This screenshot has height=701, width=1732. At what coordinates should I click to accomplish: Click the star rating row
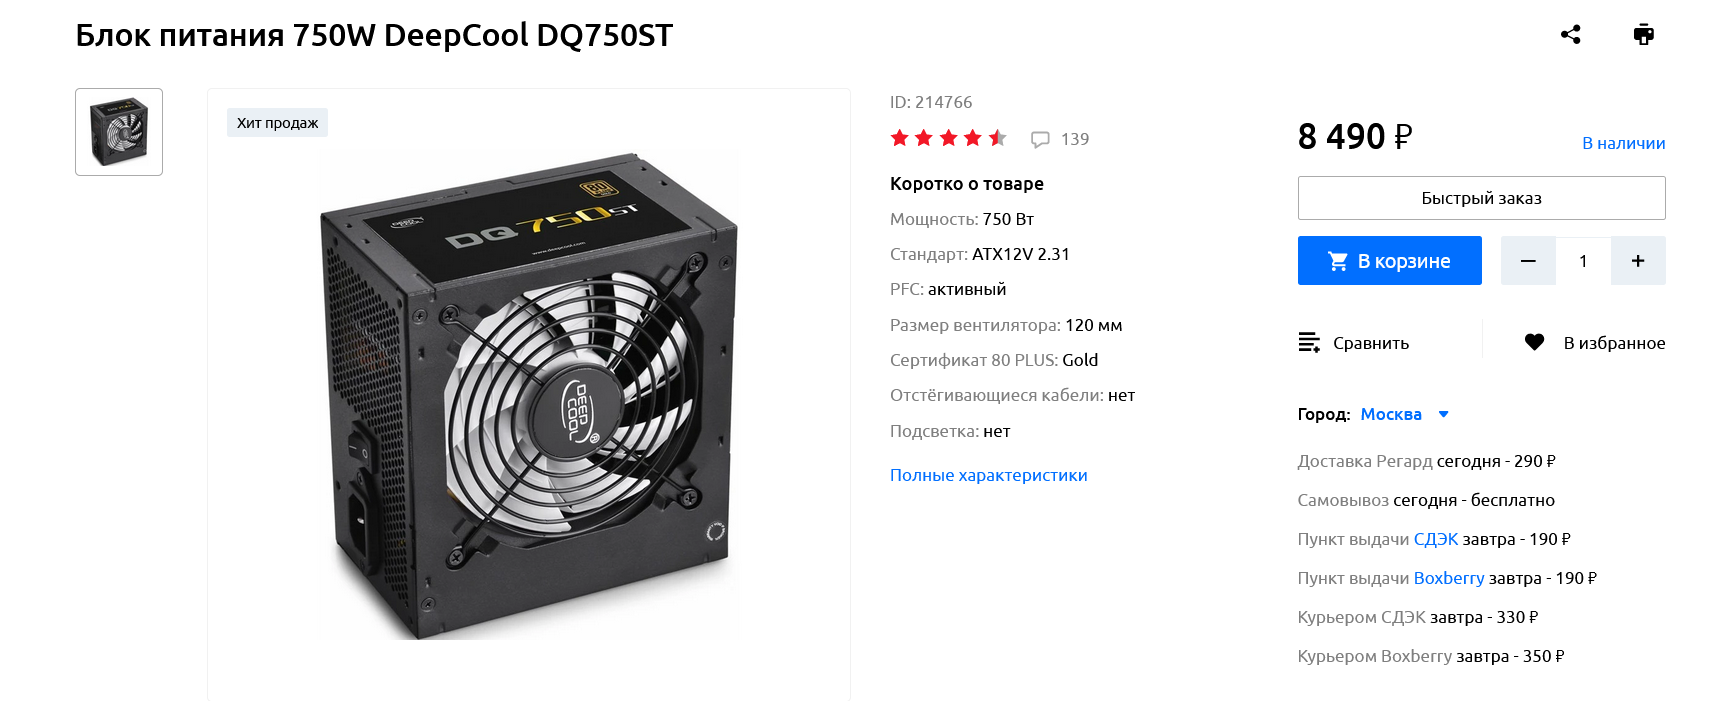(x=948, y=138)
